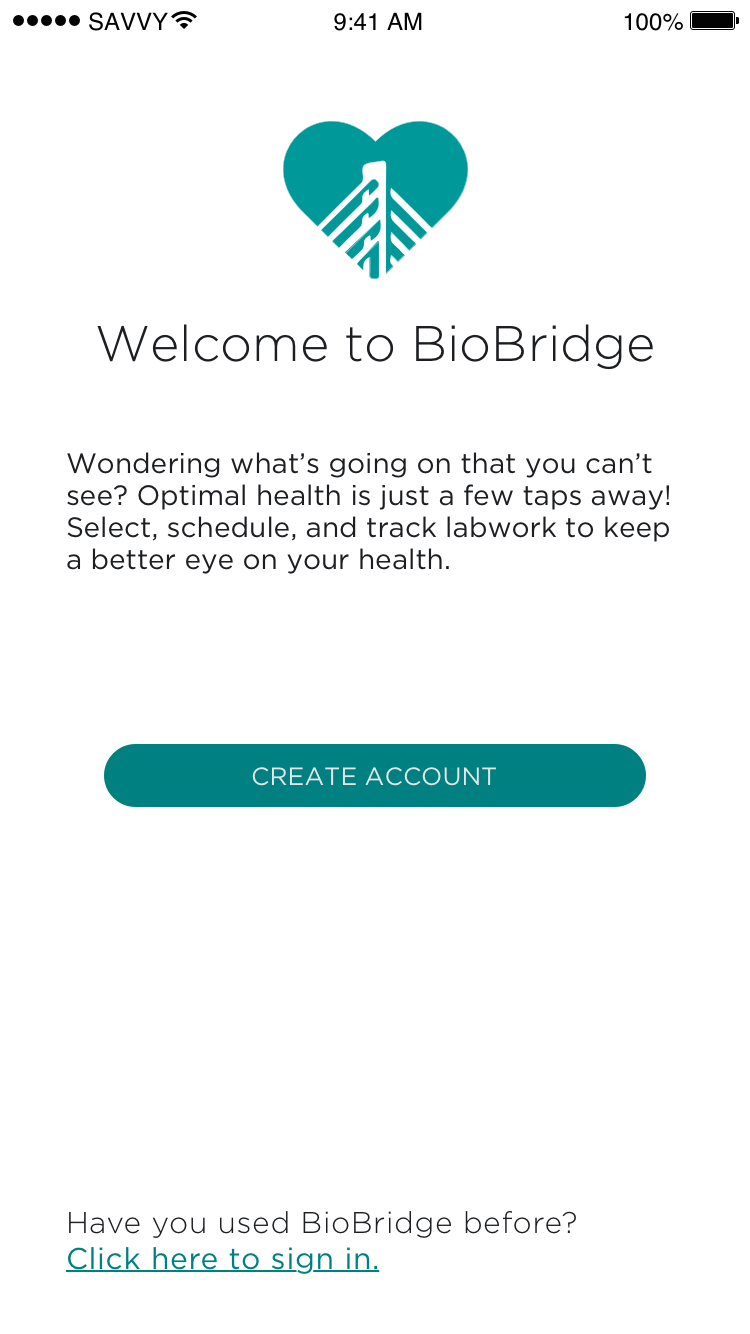Tap the Wi-Fi icon in status bar
The width and height of the screenshot is (750, 1334).
(184, 21)
